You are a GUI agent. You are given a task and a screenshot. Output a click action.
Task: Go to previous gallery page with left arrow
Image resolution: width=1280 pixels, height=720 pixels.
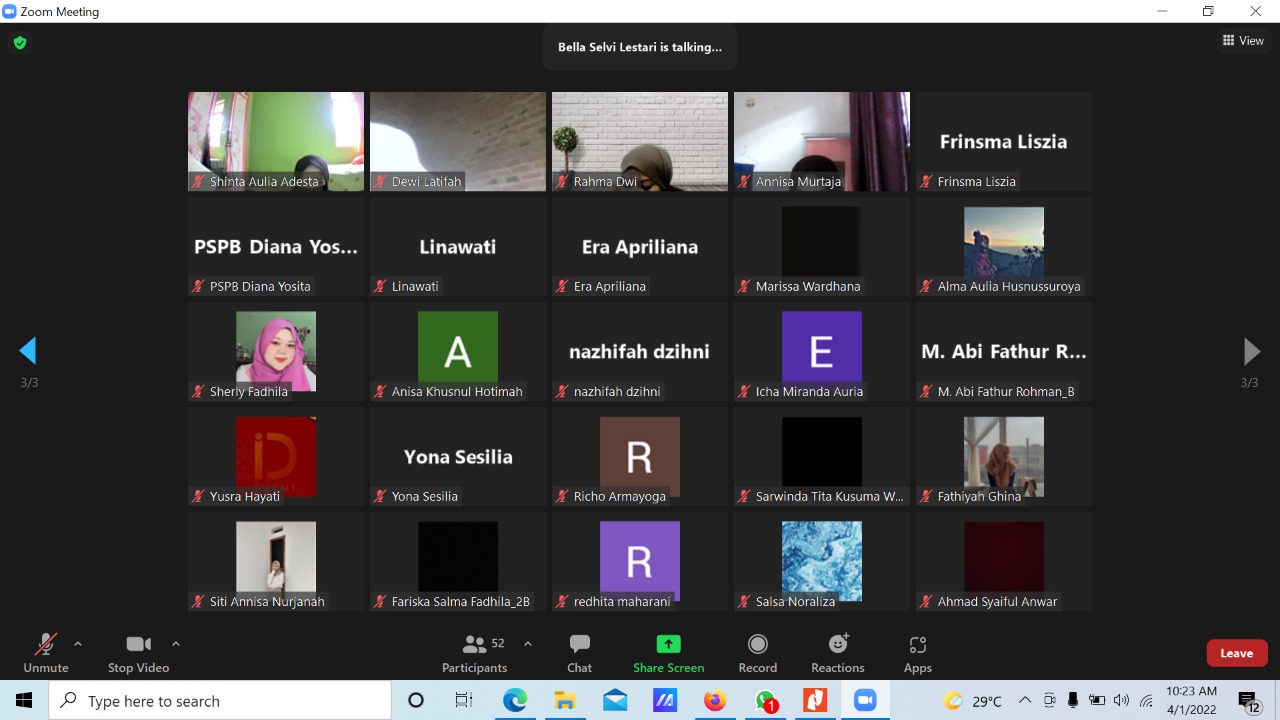point(28,351)
